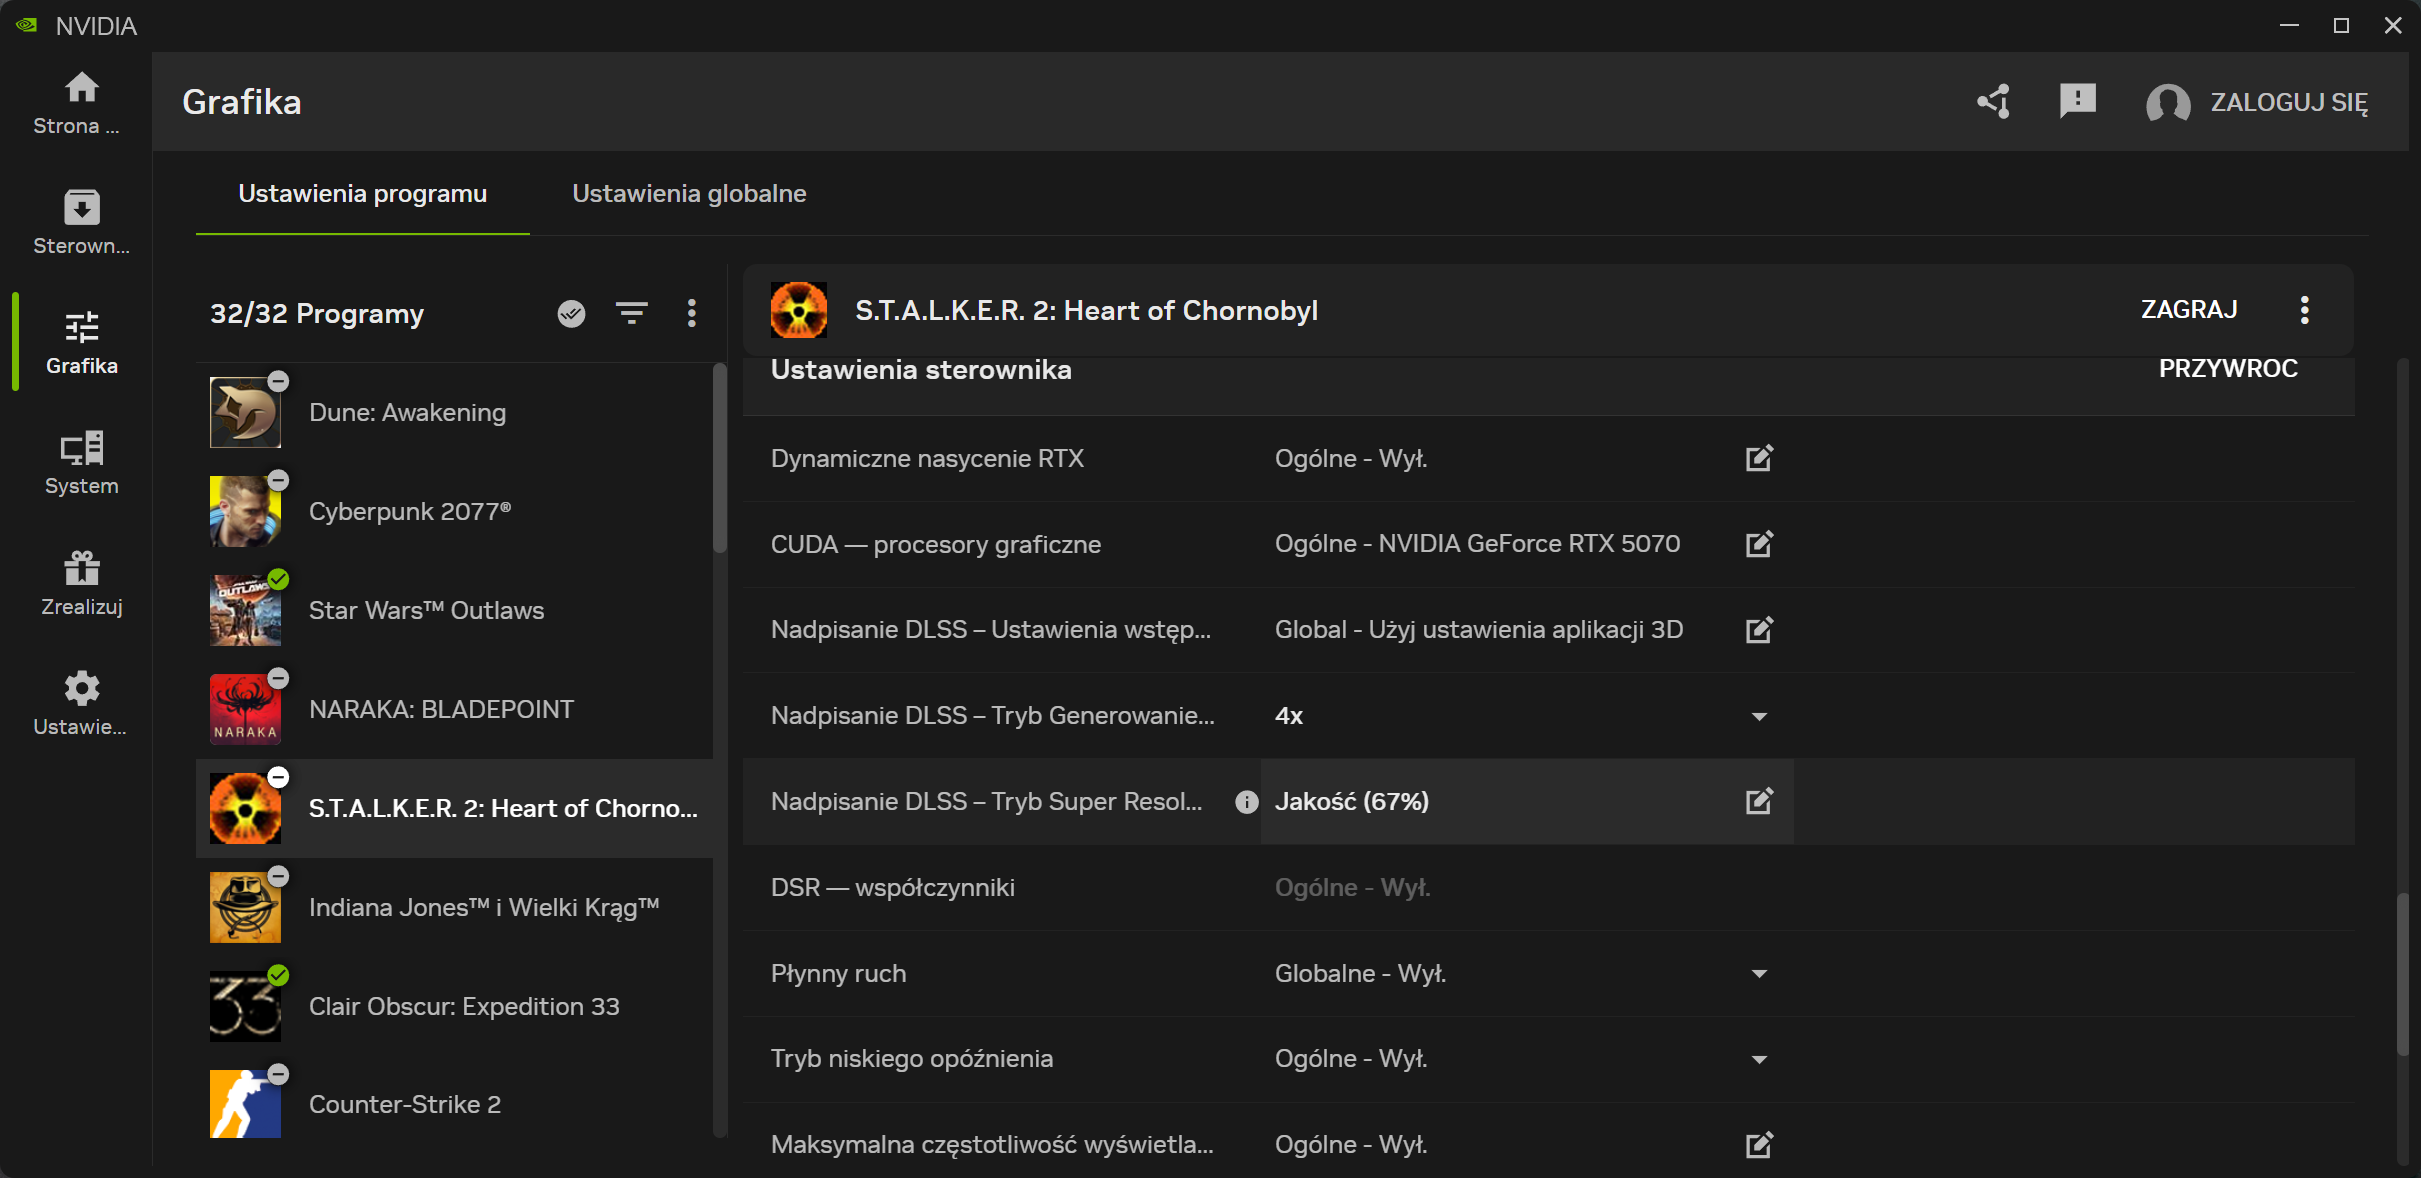Toggle the optimized-programs checkmark filter
The image size is (2421, 1178).
(571, 314)
